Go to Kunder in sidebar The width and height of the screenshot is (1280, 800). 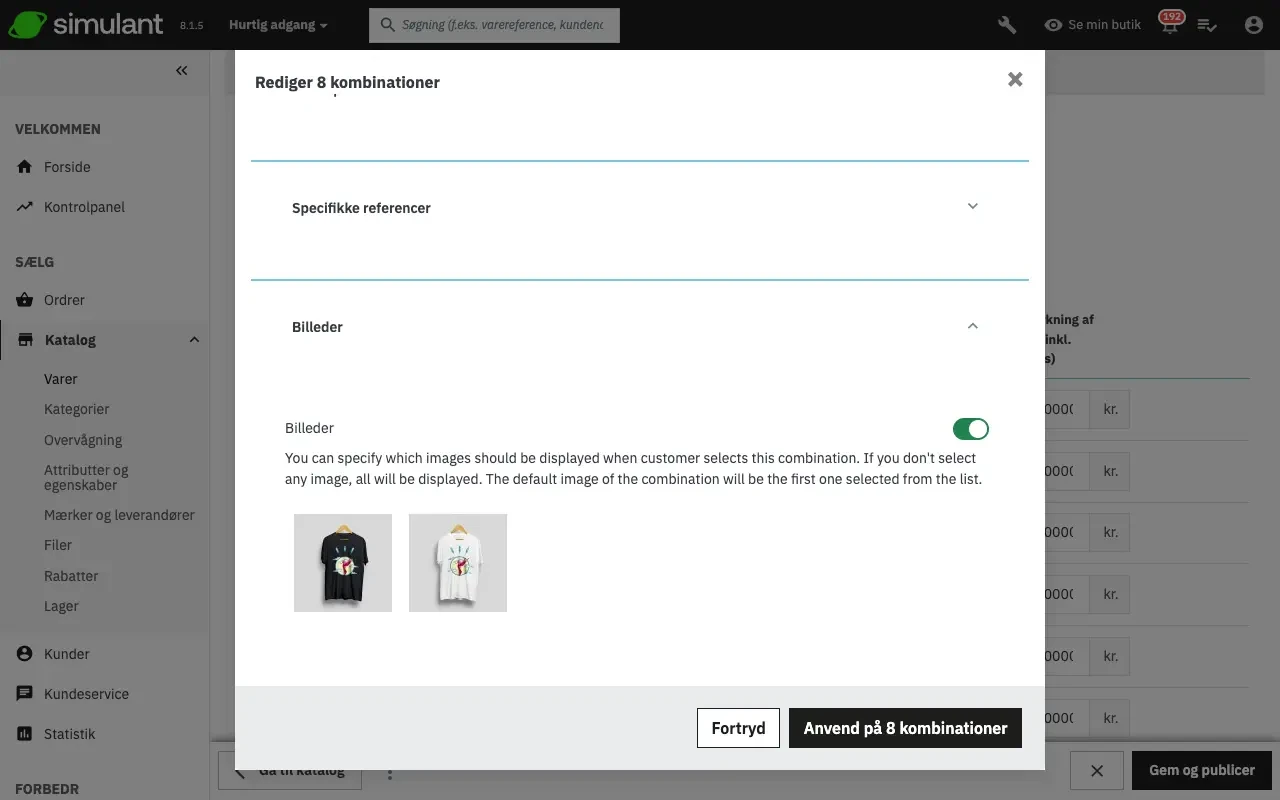tap(67, 654)
